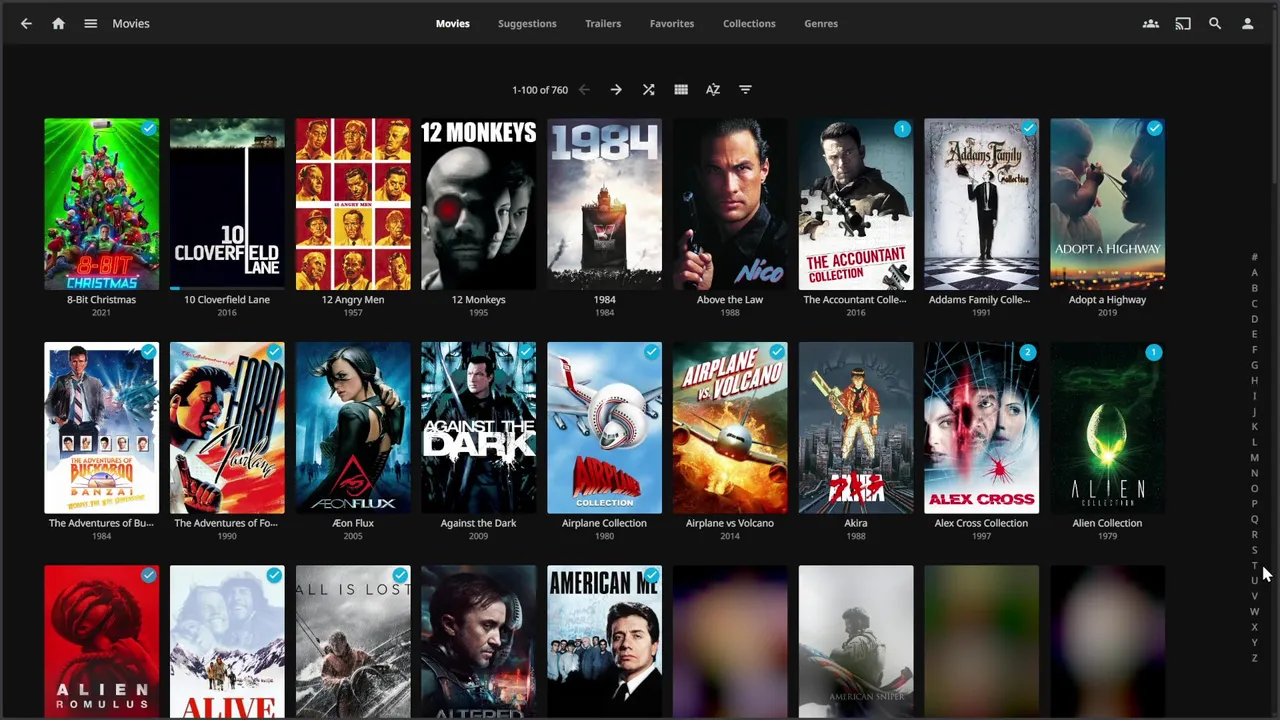
Task: Click the '8-Bit Christmas' title link
Action: [x=101, y=299]
